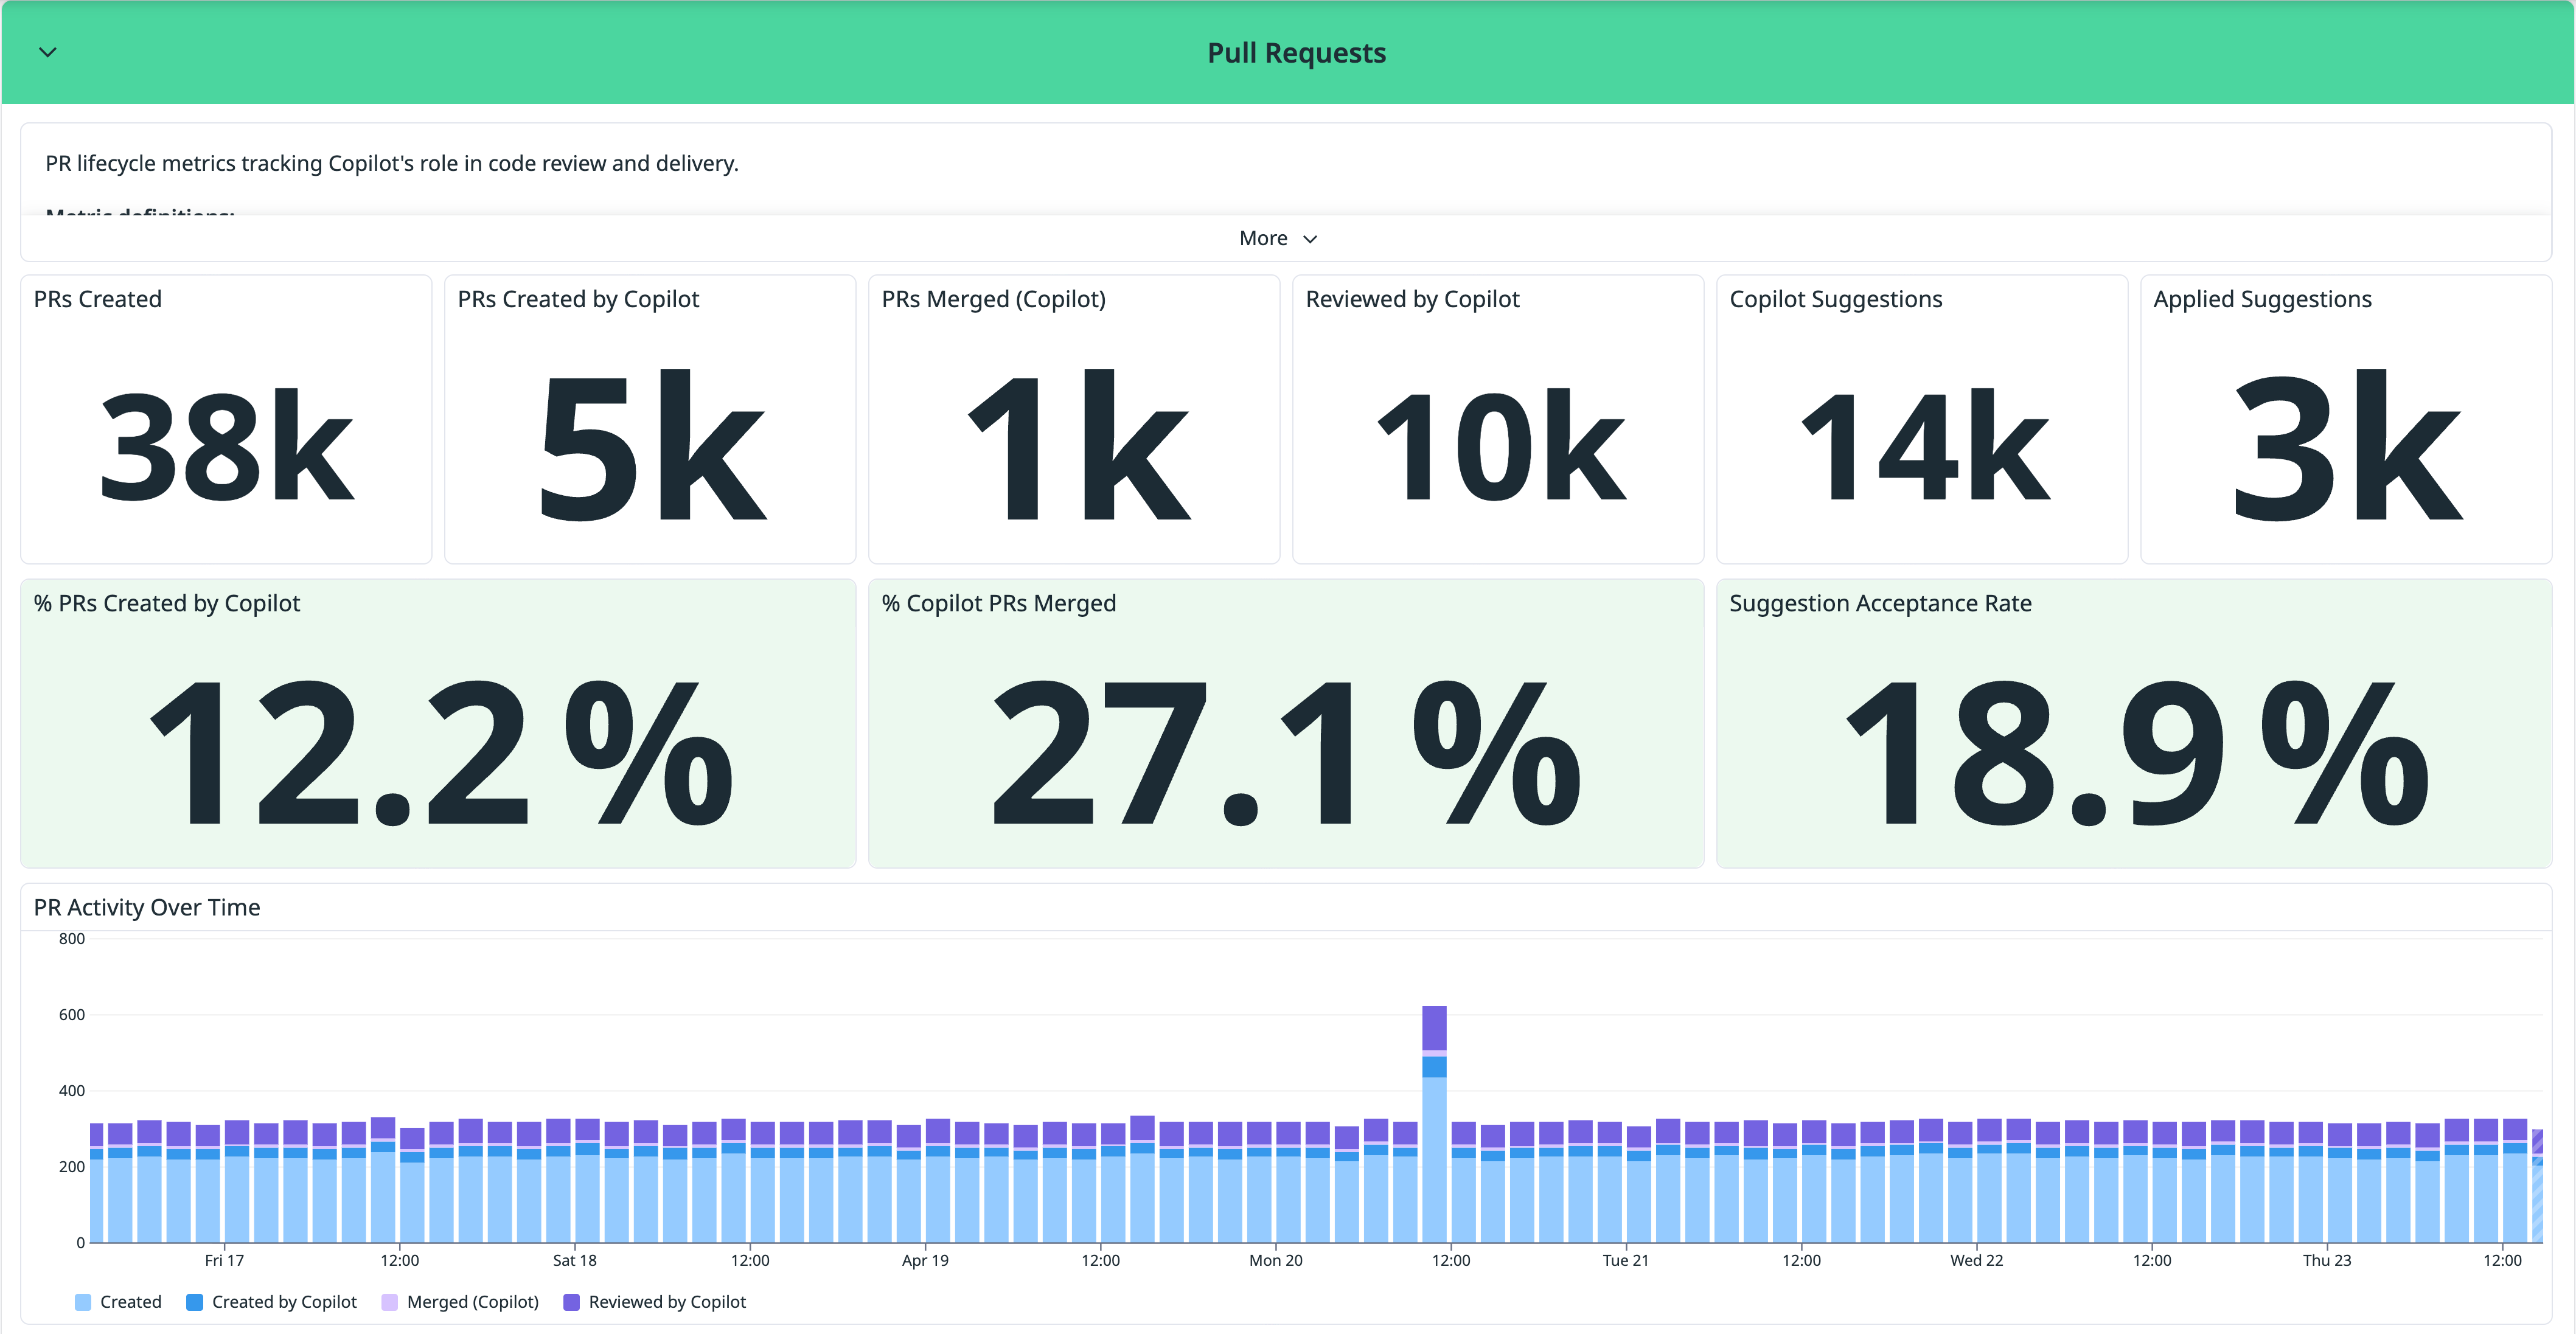Image resolution: width=2576 pixels, height=1334 pixels.
Task: Click the Suggestion Acceptance Rate title
Action: coord(1880,603)
